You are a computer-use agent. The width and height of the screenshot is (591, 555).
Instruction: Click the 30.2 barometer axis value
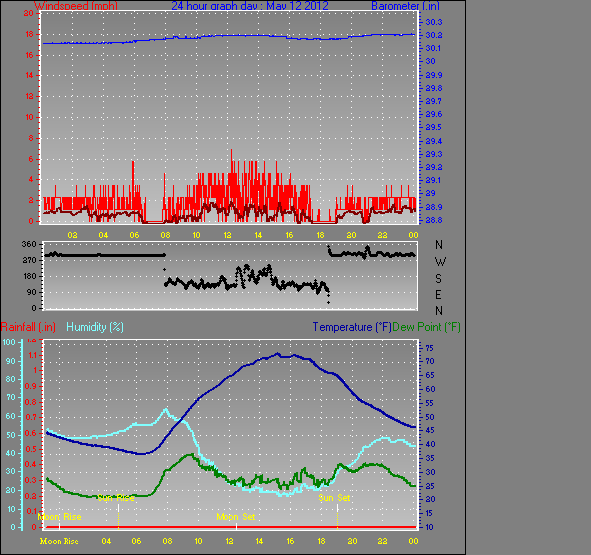(433, 35)
